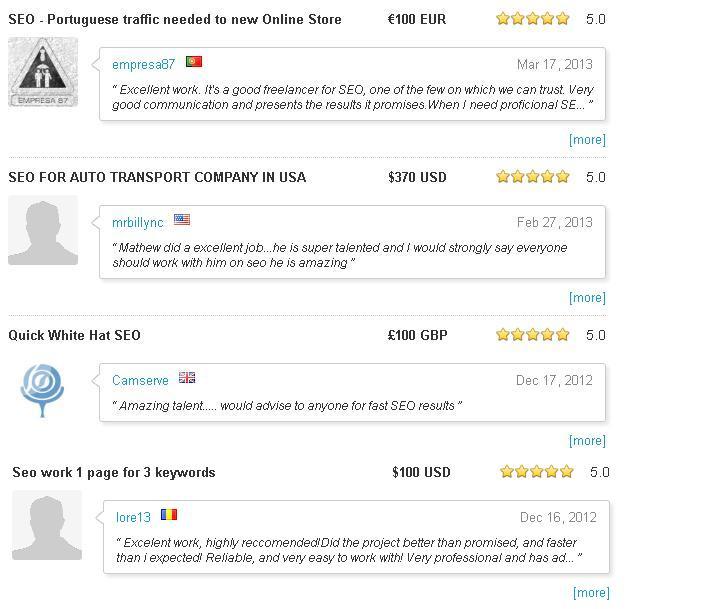Expand the empresa87 review with [more]

587,140
